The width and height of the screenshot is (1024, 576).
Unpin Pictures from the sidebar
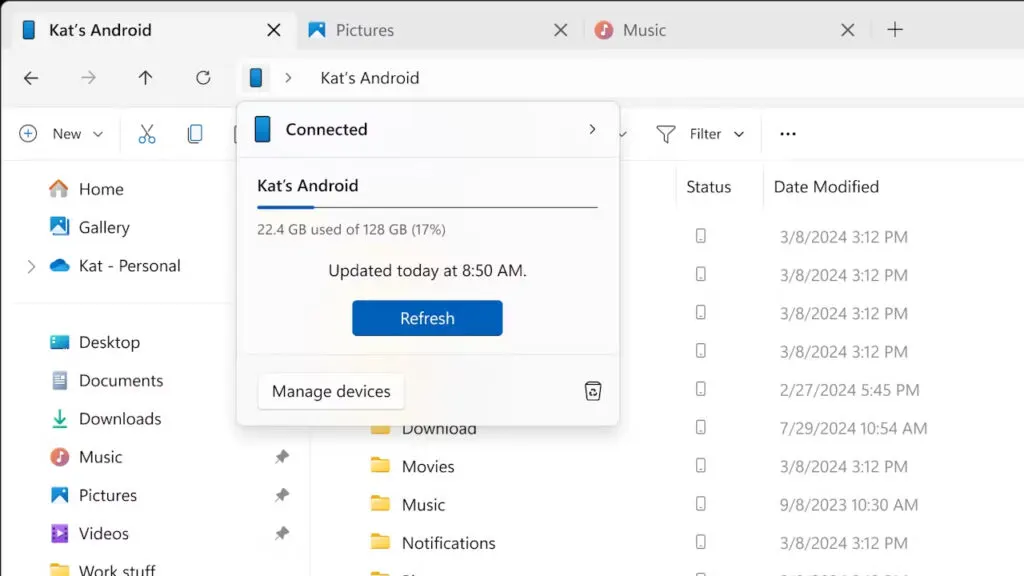pyautogui.click(x=281, y=494)
